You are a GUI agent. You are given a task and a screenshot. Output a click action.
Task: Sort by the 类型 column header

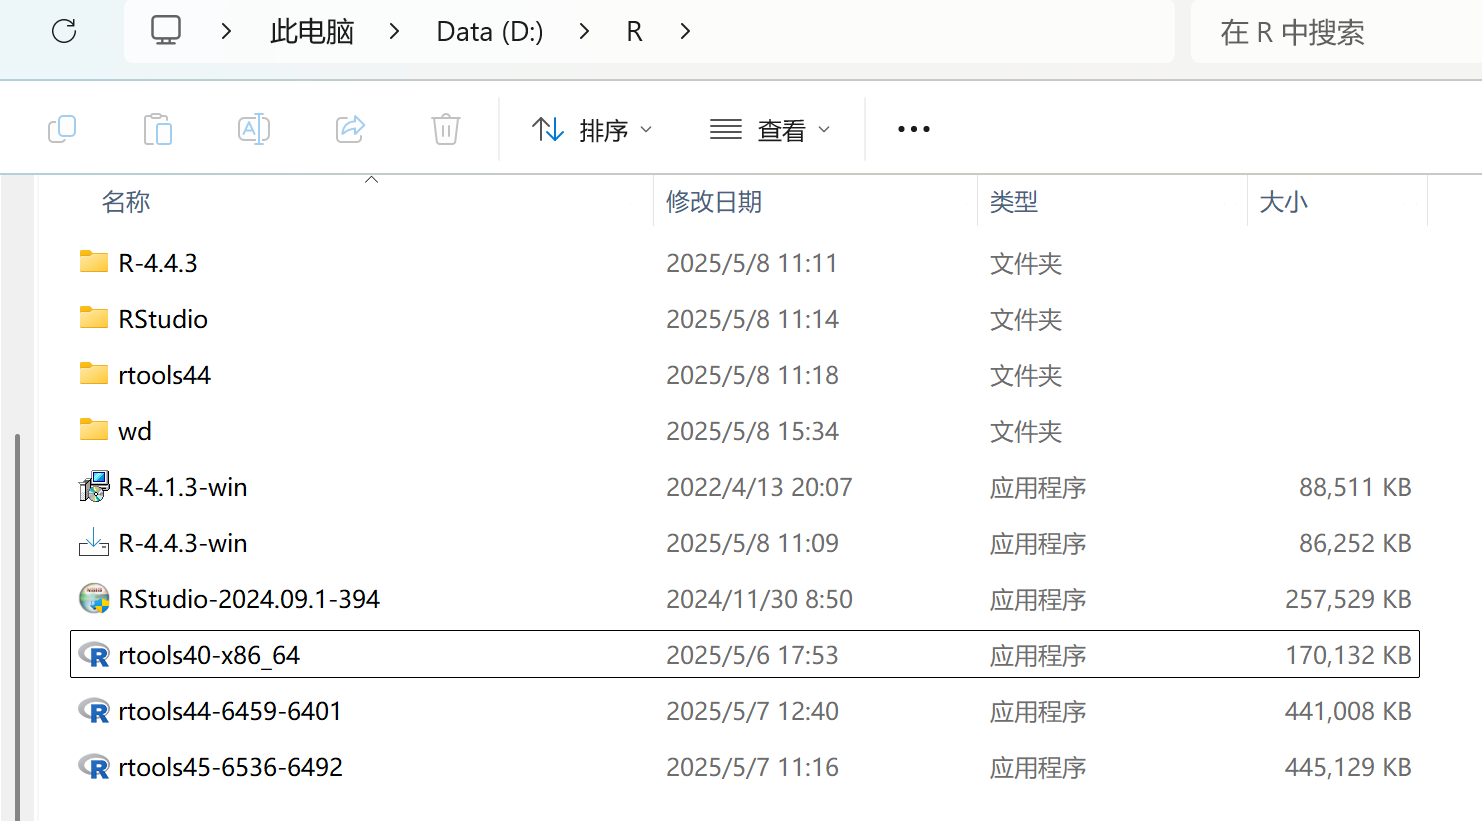point(1014,202)
